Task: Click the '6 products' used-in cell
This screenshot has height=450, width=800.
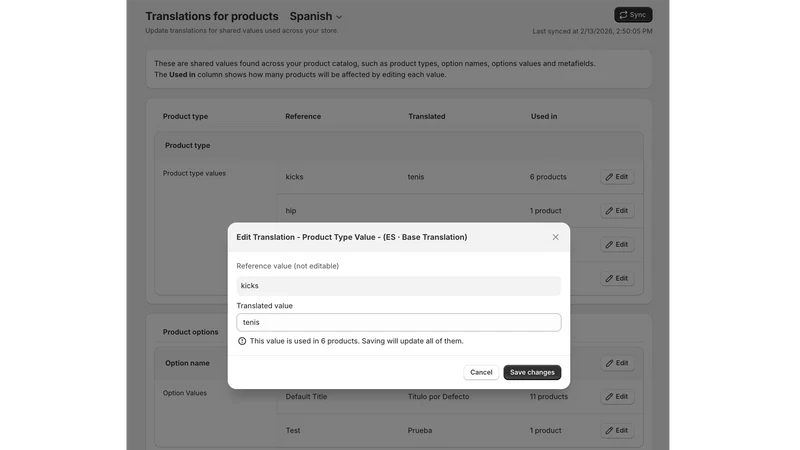Action: pos(548,177)
